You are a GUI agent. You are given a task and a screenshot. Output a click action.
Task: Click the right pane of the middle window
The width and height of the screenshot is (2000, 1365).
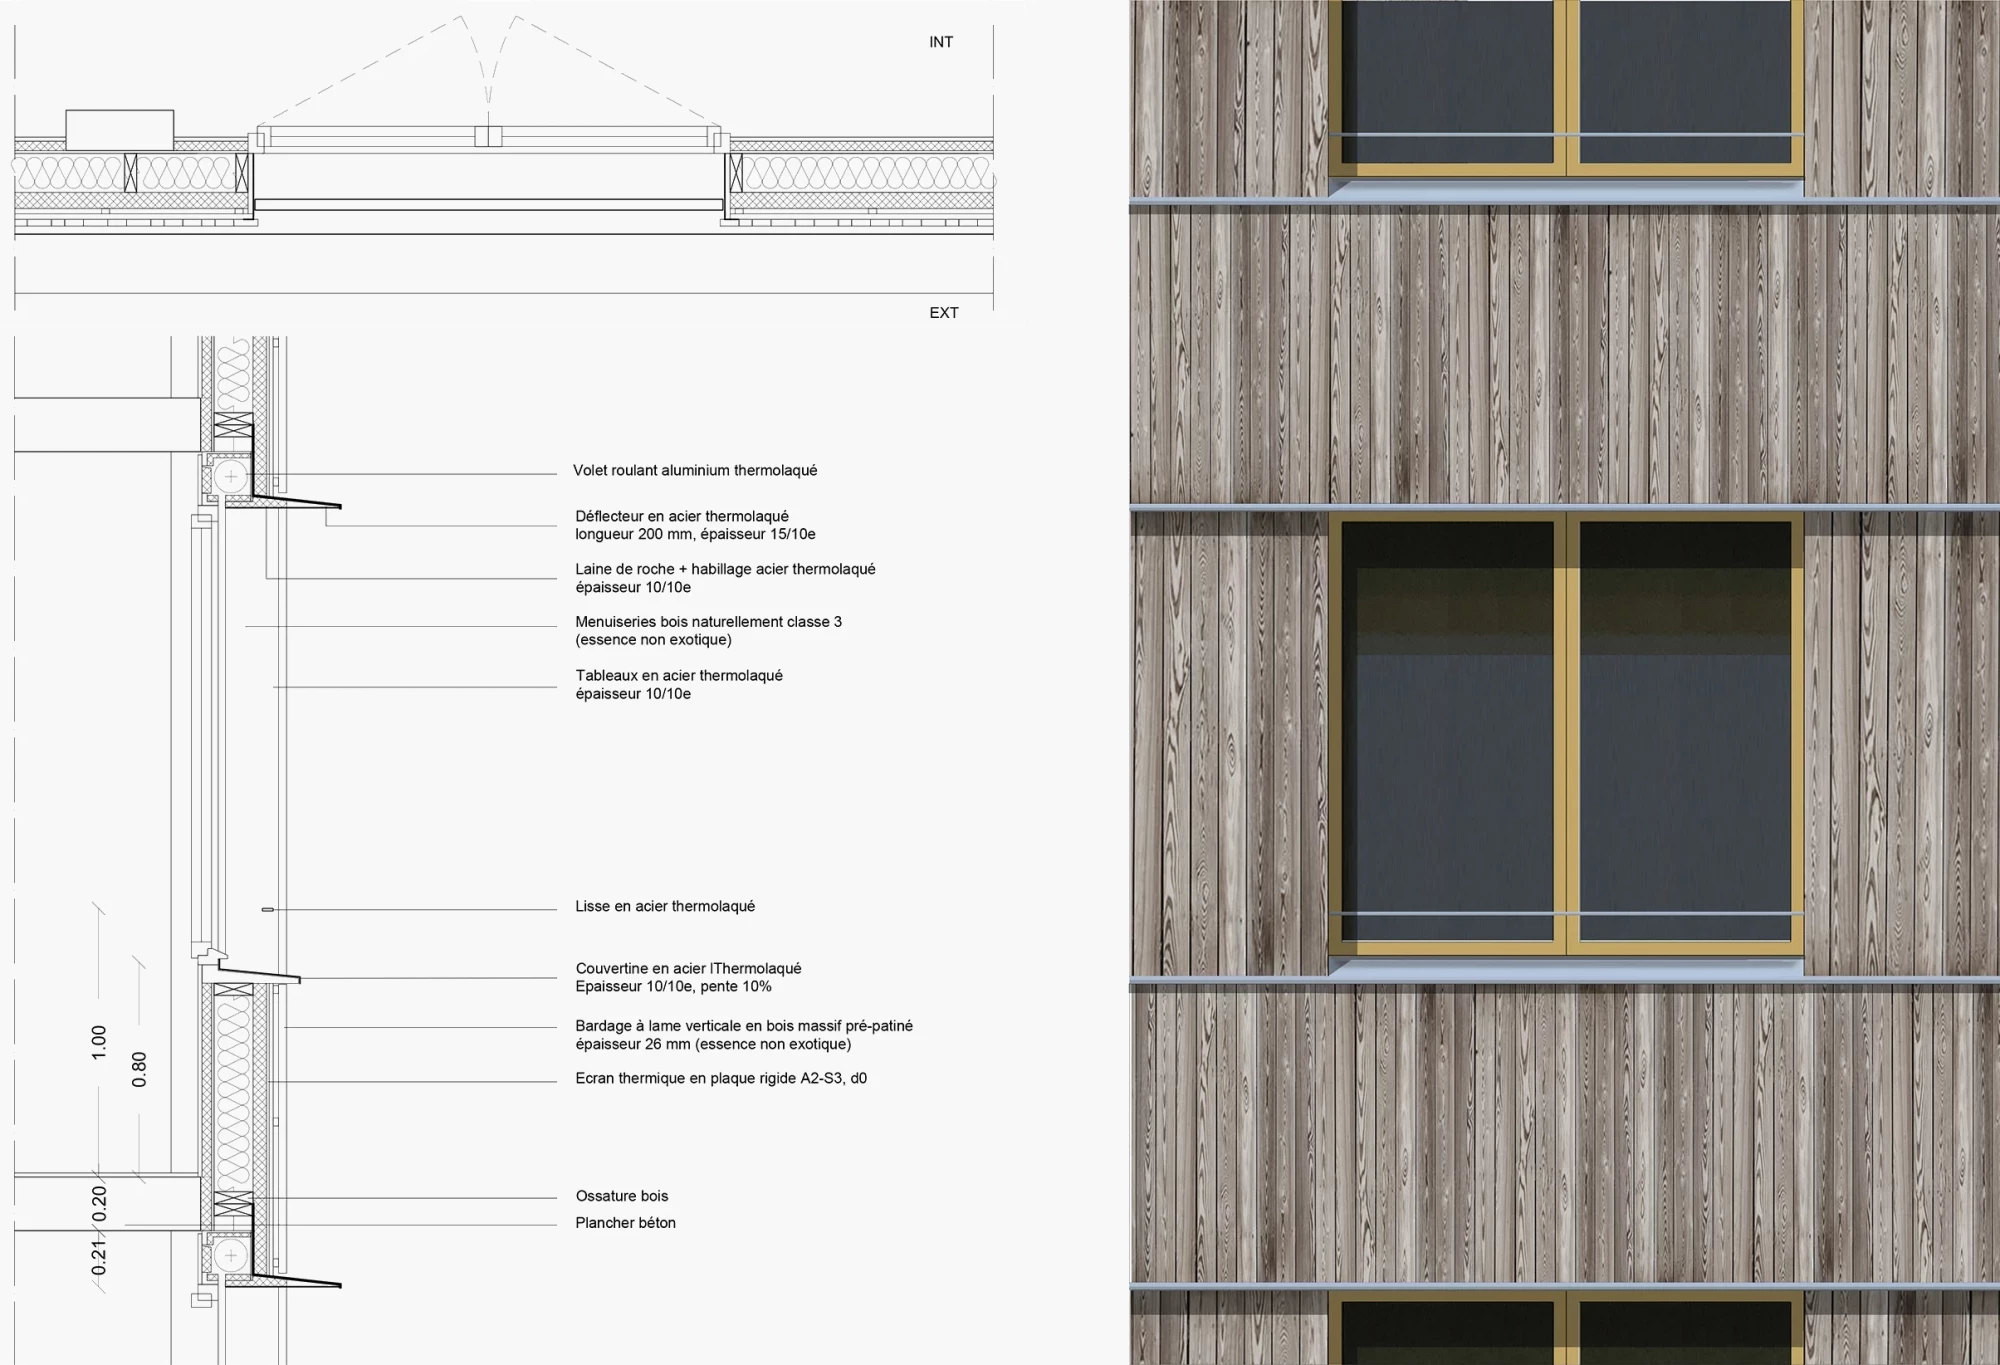(1685, 730)
